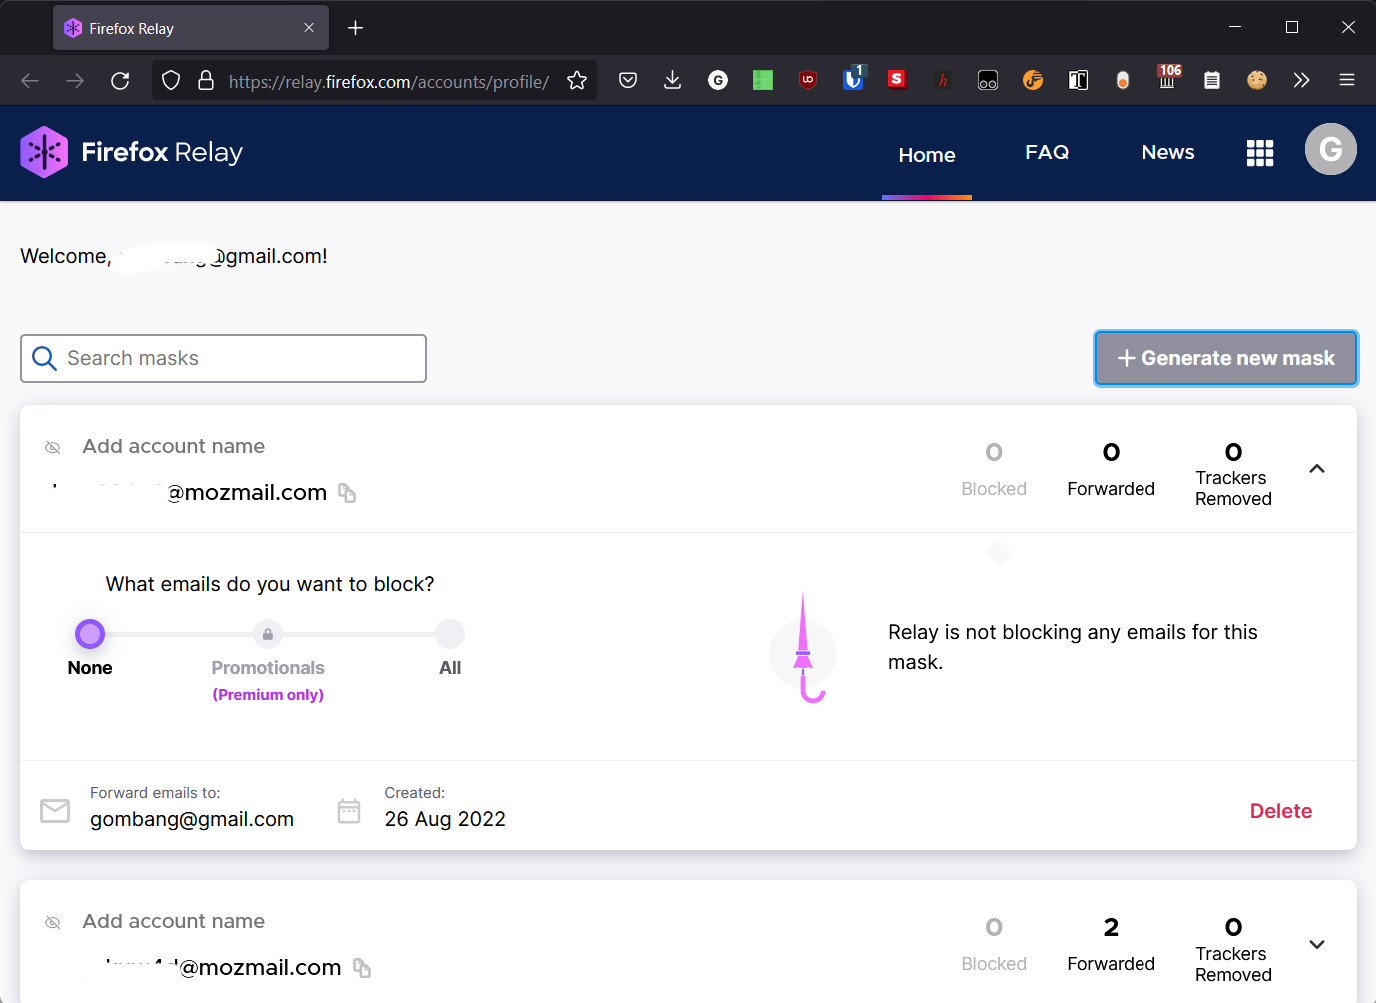Click the red S extension icon
The height and width of the screenshot is (1003, 1376).
pos(897,79)
